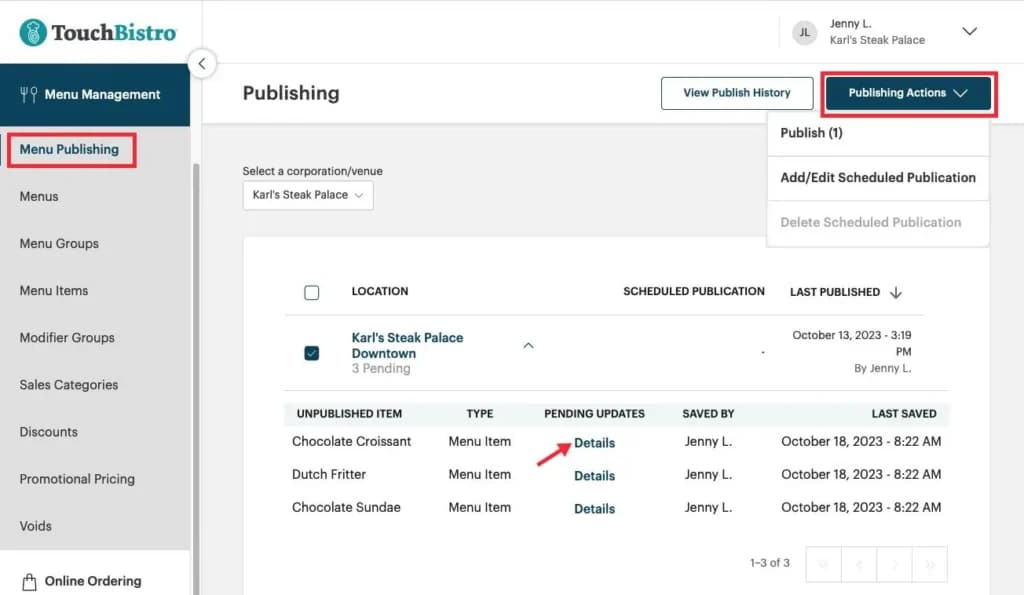Viewport: 1024px width, 595px height.
Task: Go to the first page of results
Action: (x=824, y=564)
